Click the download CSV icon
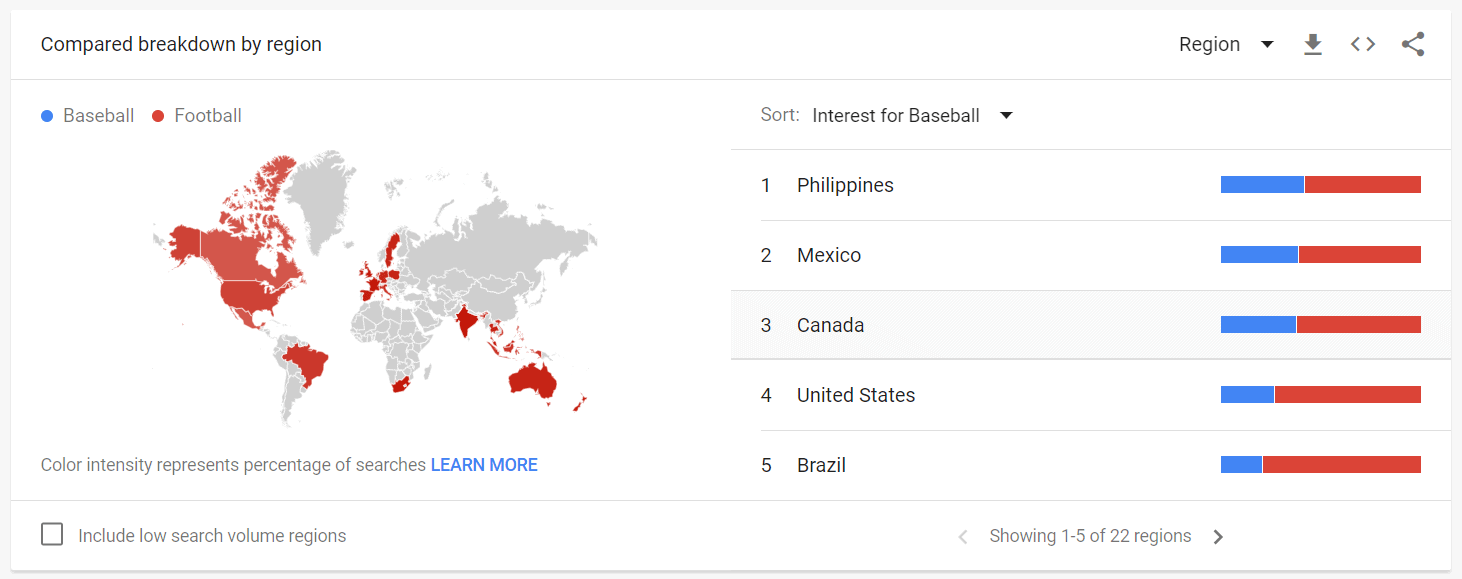 pyautogui.click(x=1312, y=44)
